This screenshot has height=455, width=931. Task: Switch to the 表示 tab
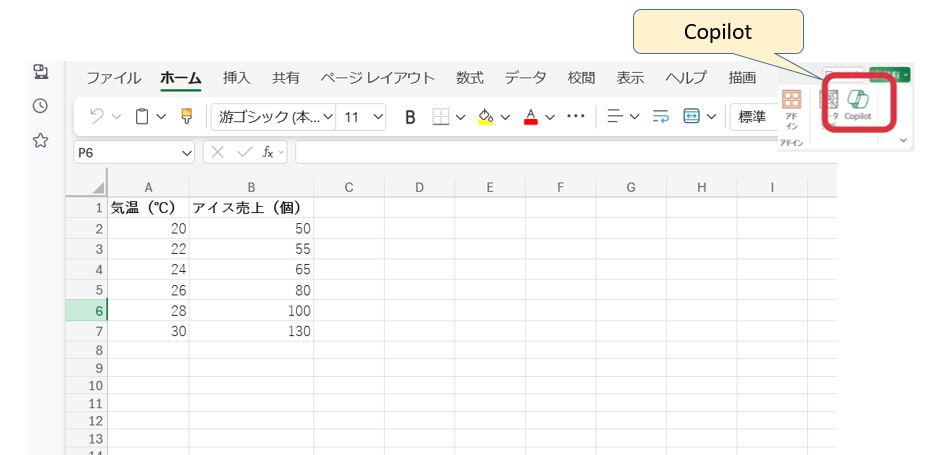630,78
